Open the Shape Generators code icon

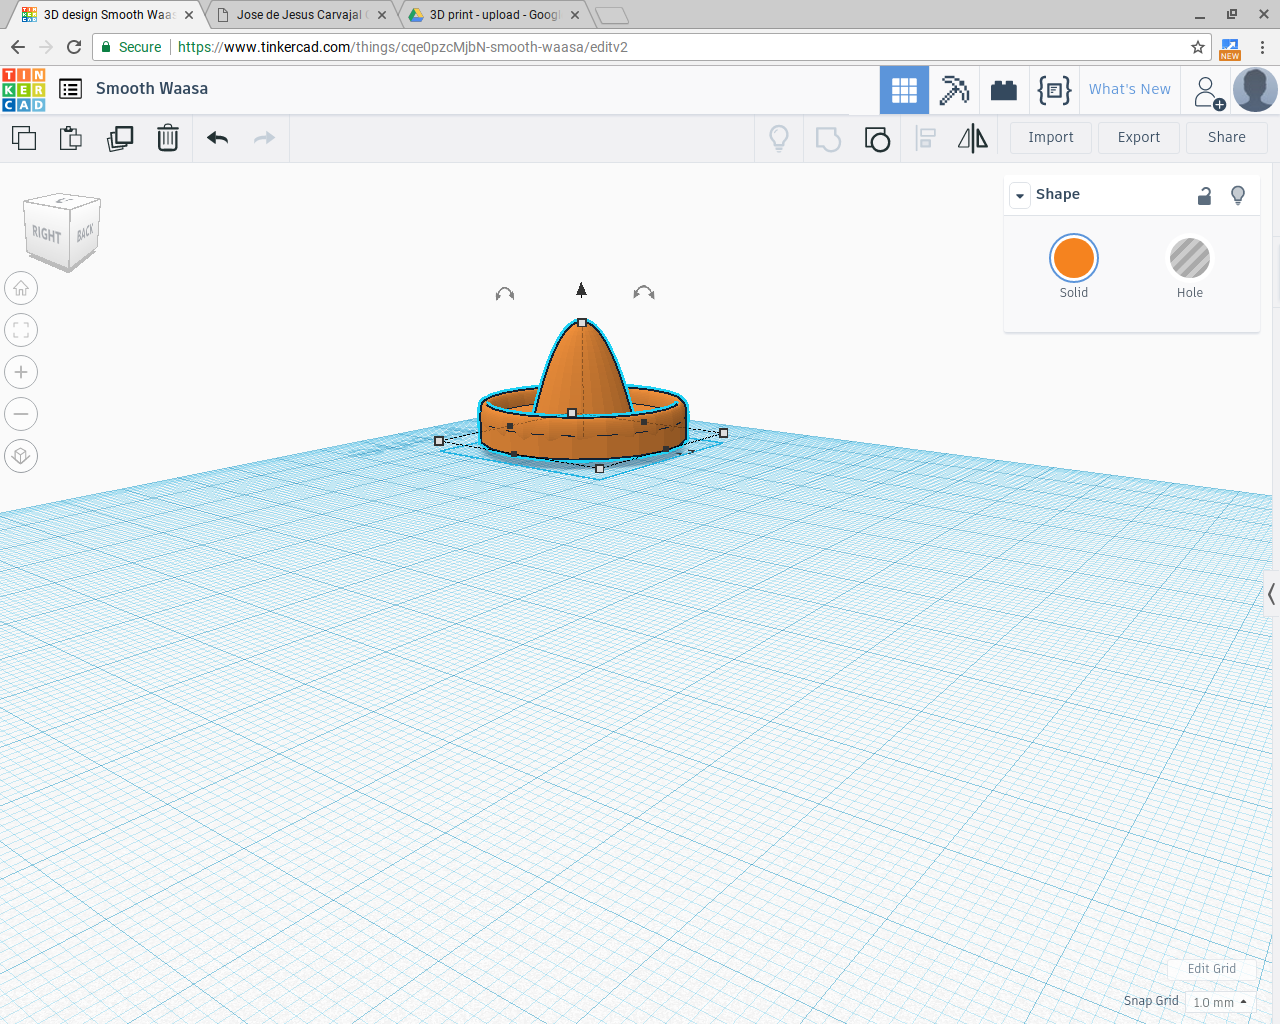pyautogui.click(x=1054, y=90)
